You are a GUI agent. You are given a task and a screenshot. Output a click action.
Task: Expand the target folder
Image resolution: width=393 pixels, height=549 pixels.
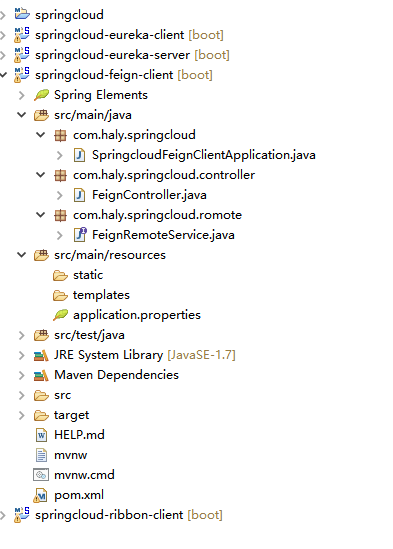pos(22,415)
